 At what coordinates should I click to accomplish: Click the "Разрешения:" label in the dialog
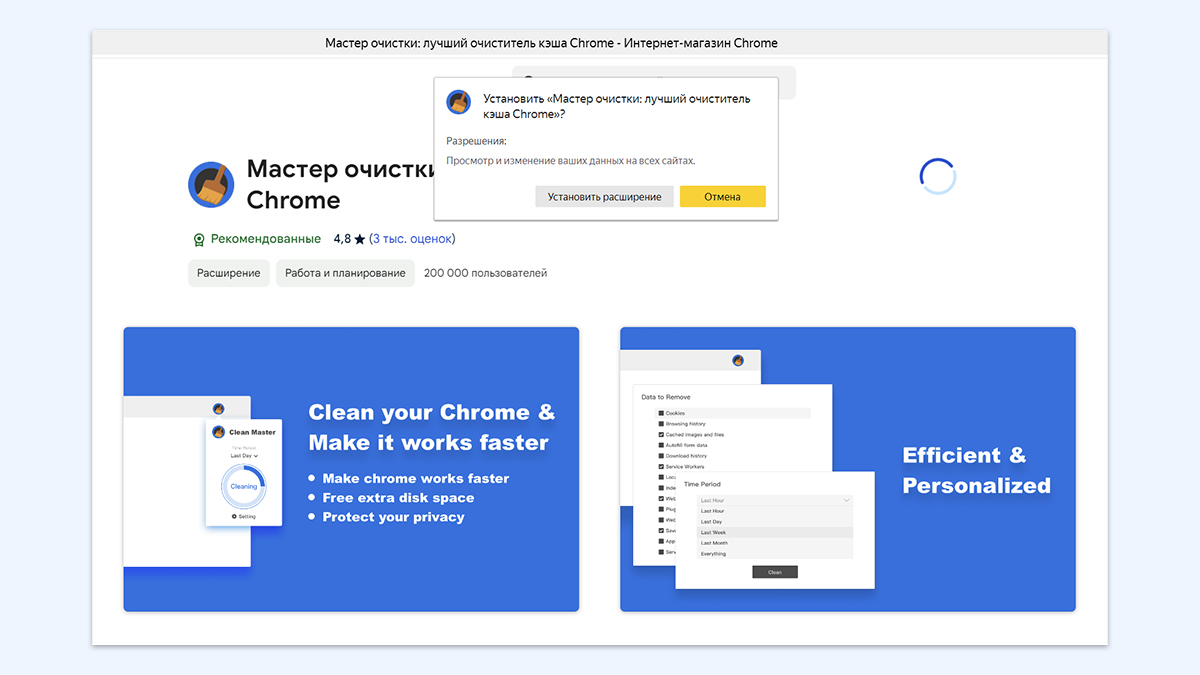476,141
